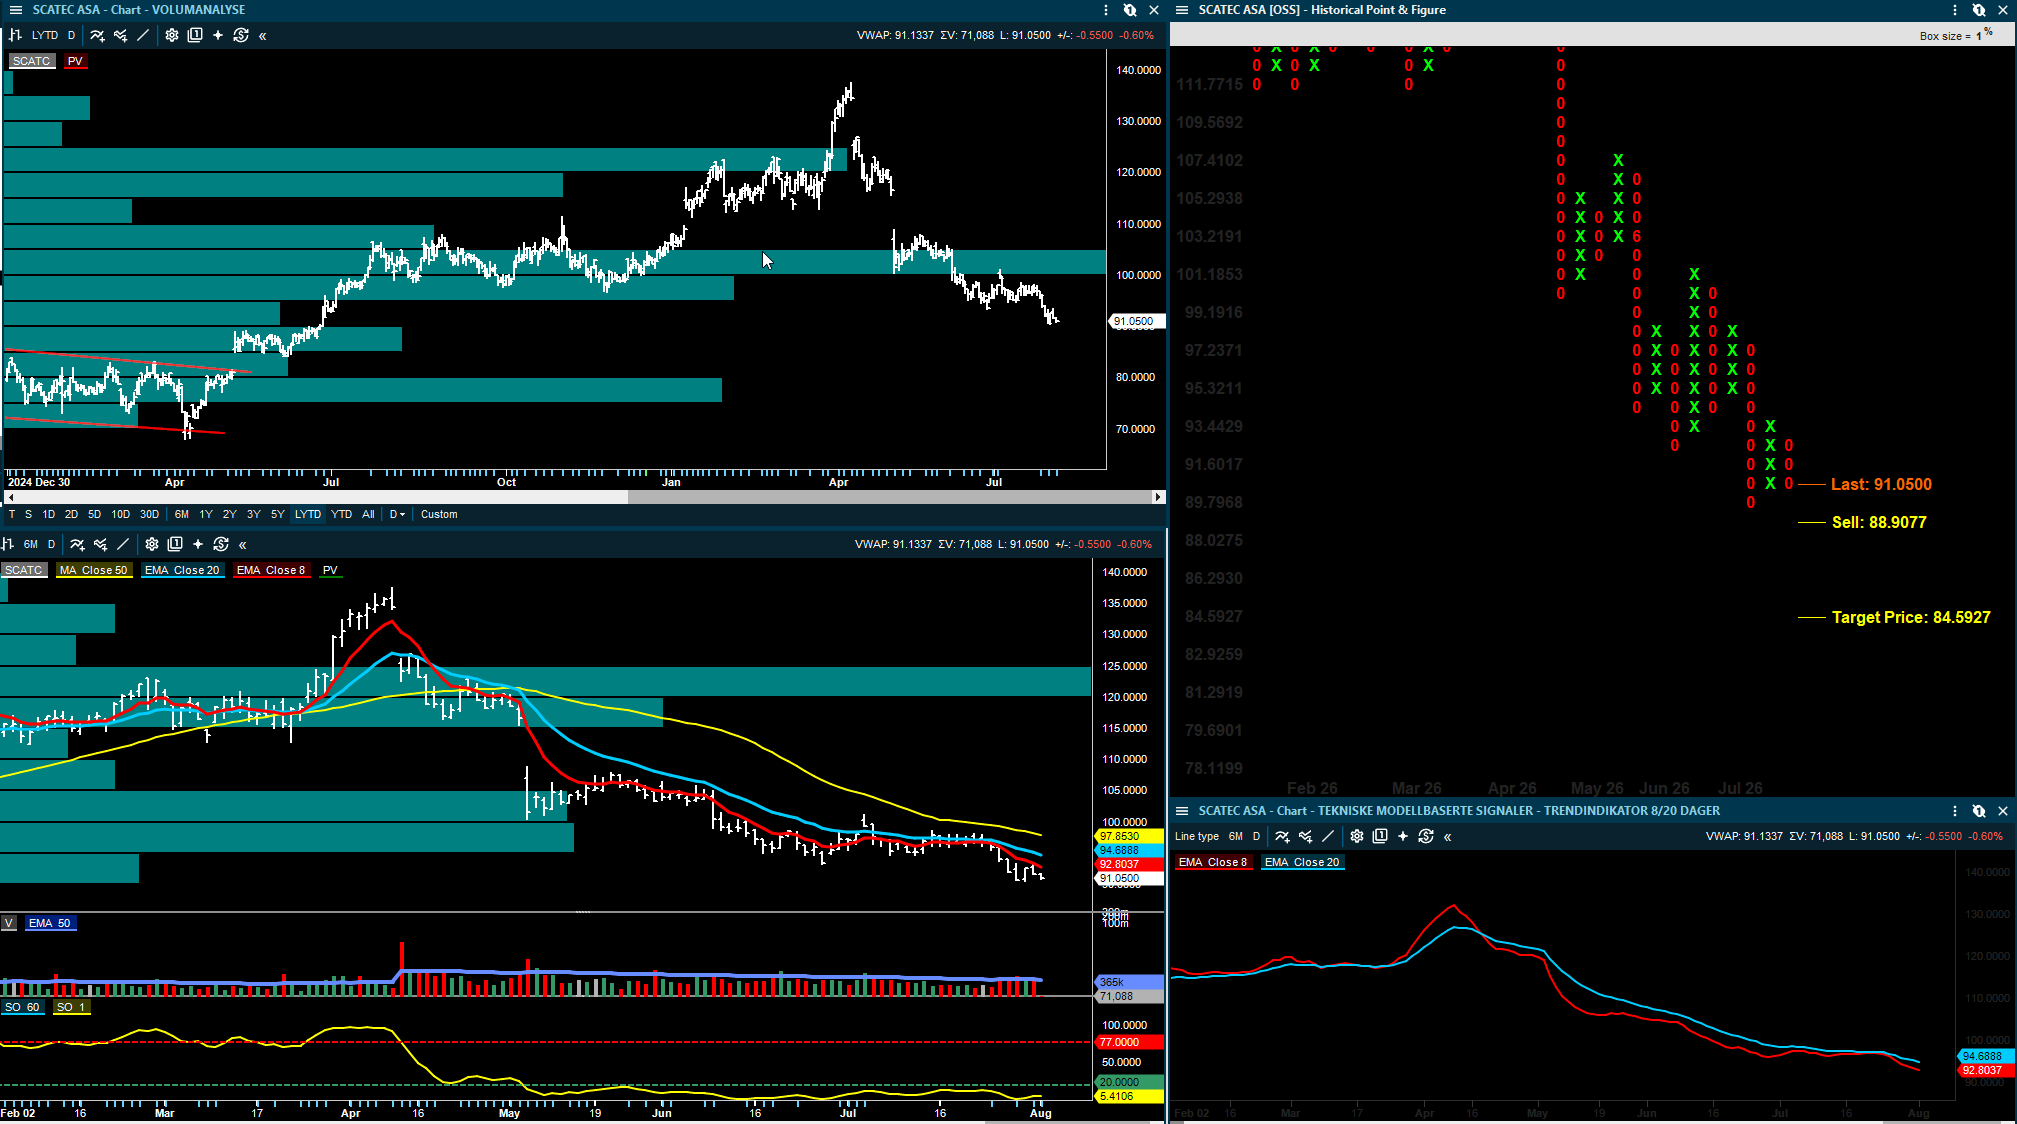Open three-dot options of TRENDINDIKATOR window
This screenshot has height=1124, width=2017.
[1955, 811]
